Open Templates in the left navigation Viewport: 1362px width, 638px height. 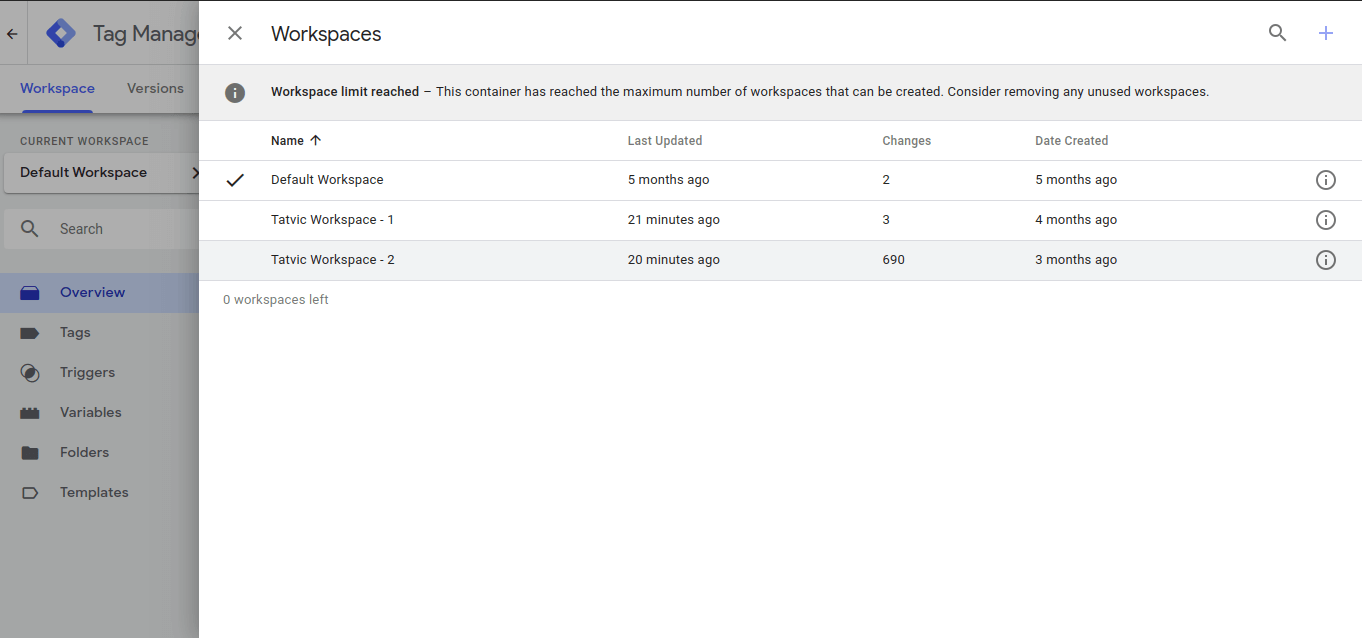point(100,493)
